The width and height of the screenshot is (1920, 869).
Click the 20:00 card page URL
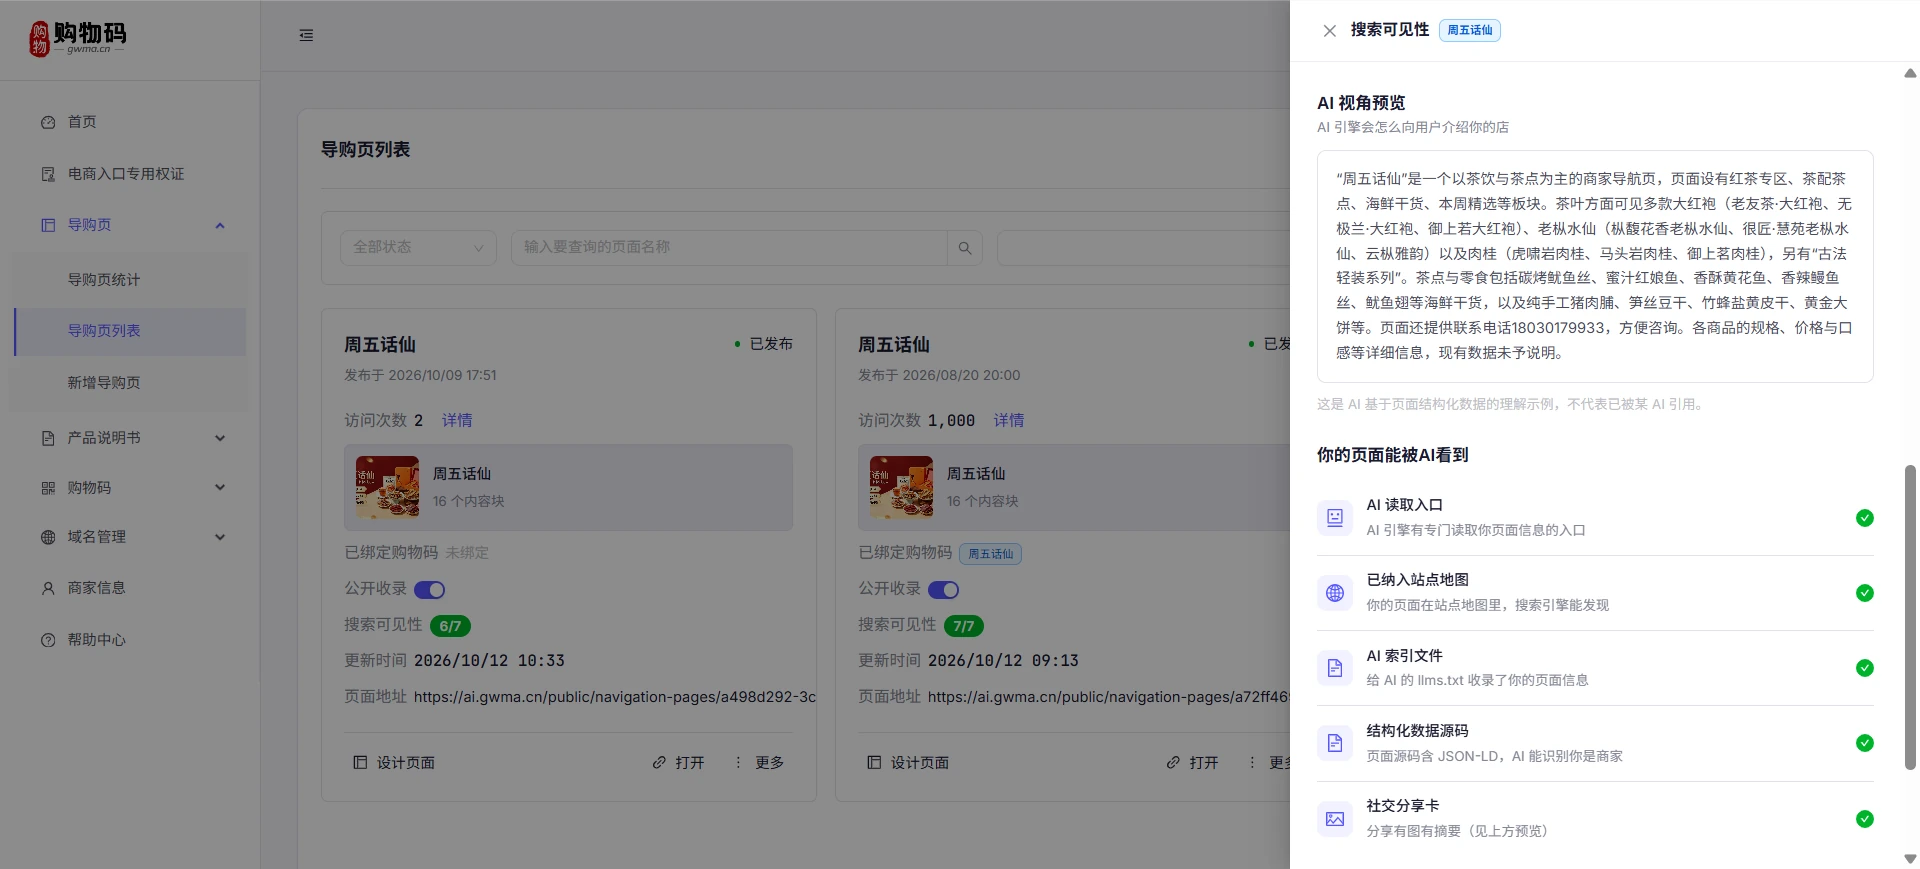point(1108,697)
